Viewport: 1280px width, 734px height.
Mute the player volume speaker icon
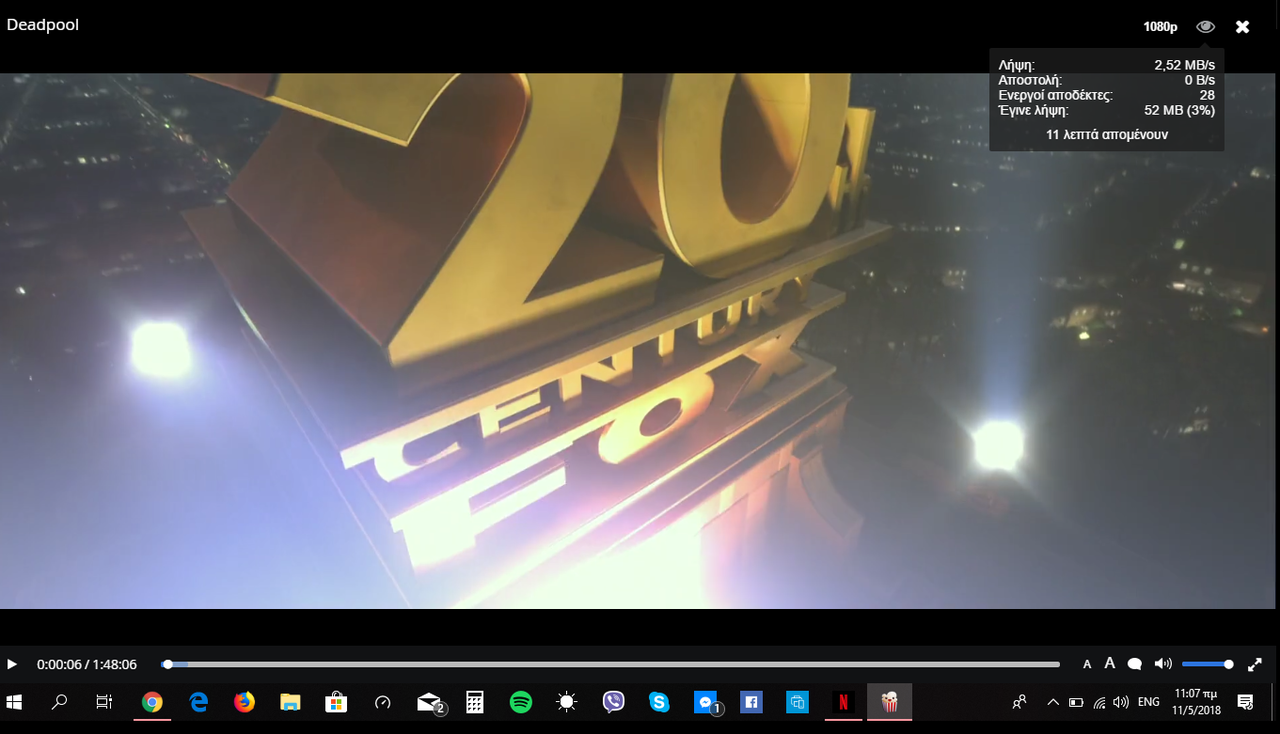[1163, 664]
